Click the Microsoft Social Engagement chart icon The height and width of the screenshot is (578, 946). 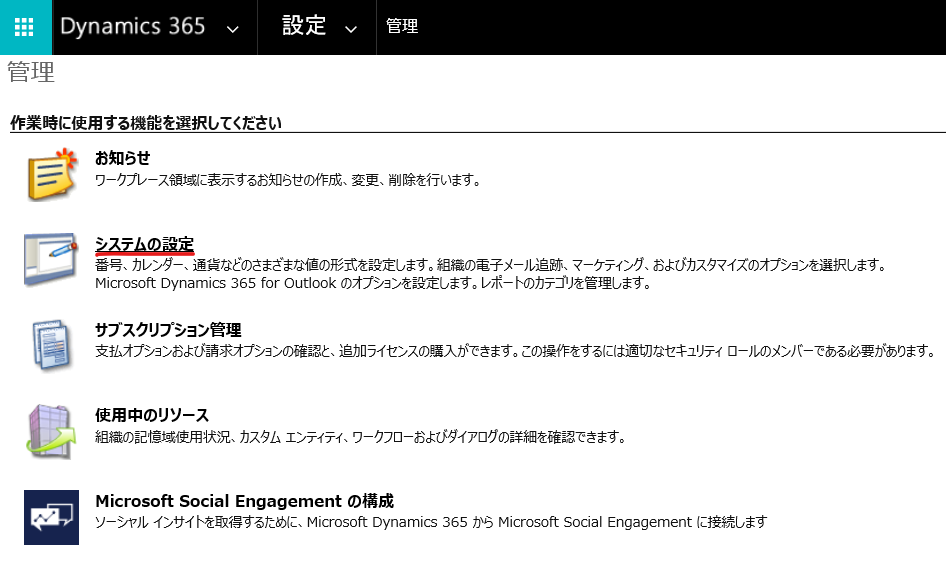point(51,517)
